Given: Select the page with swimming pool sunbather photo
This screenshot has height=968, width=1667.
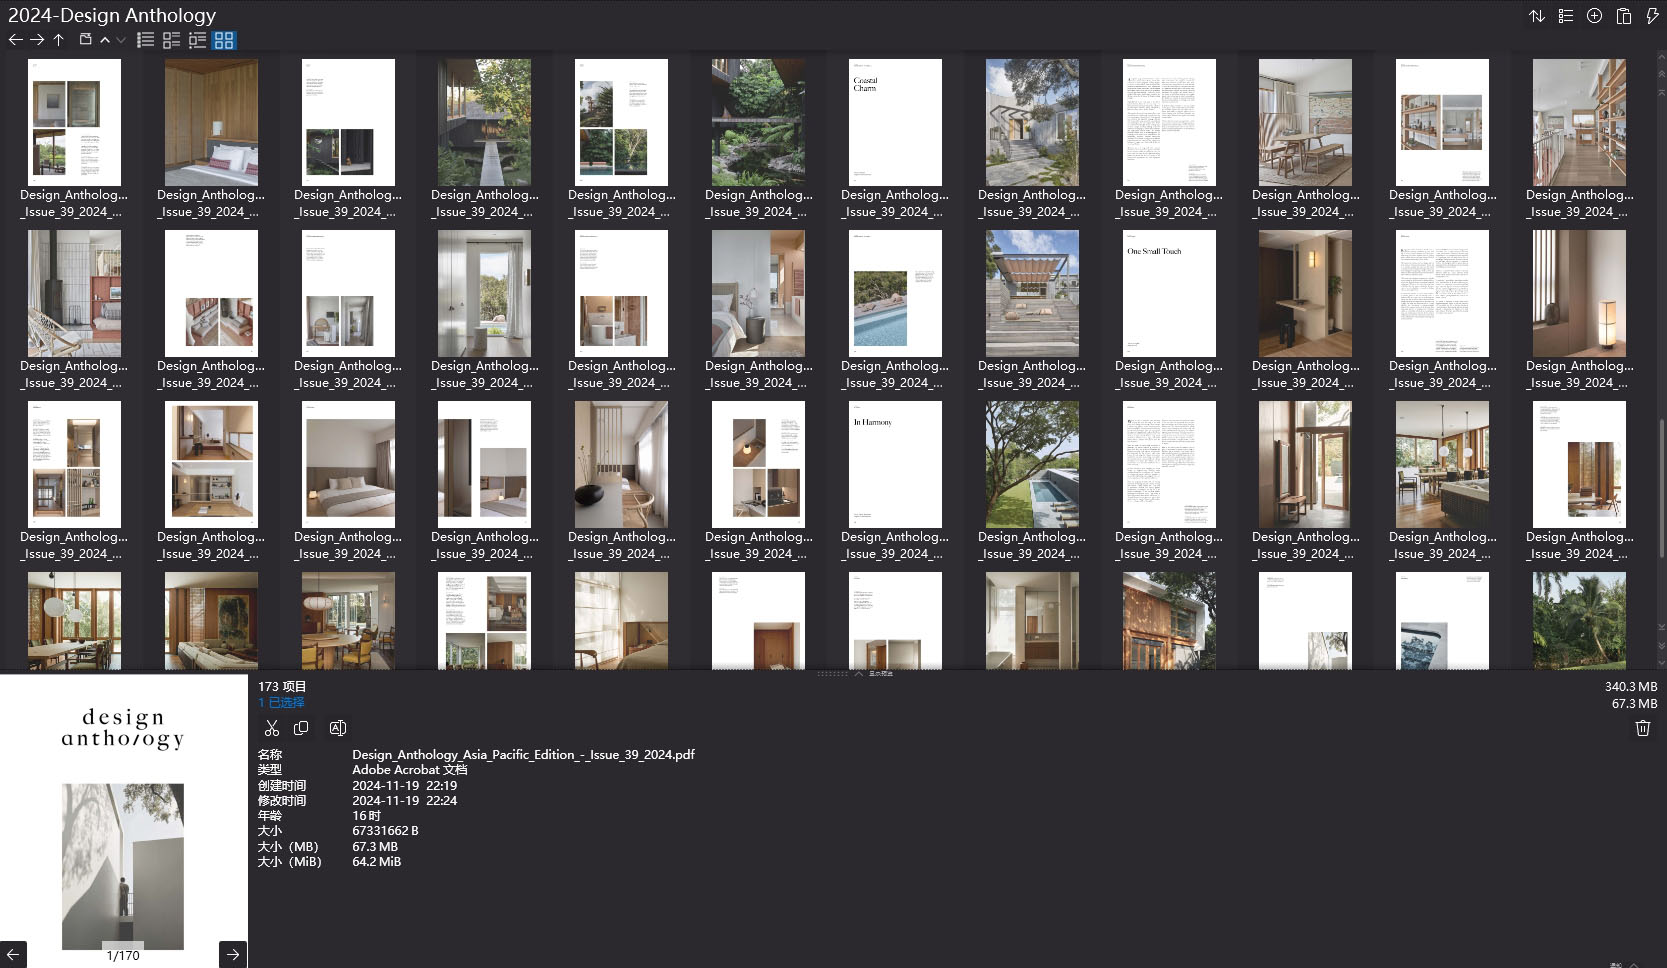Looking at the screenshot, I should pyautogui.click(x=895, y=293).
